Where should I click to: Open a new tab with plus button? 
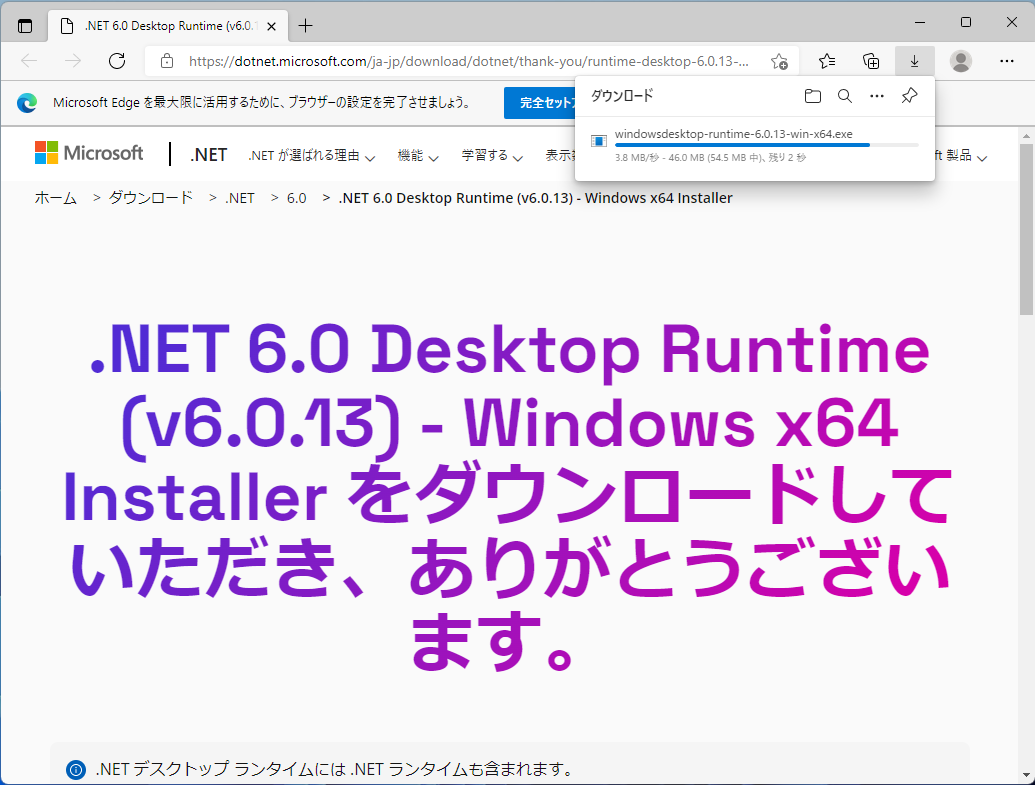(305, 26)
